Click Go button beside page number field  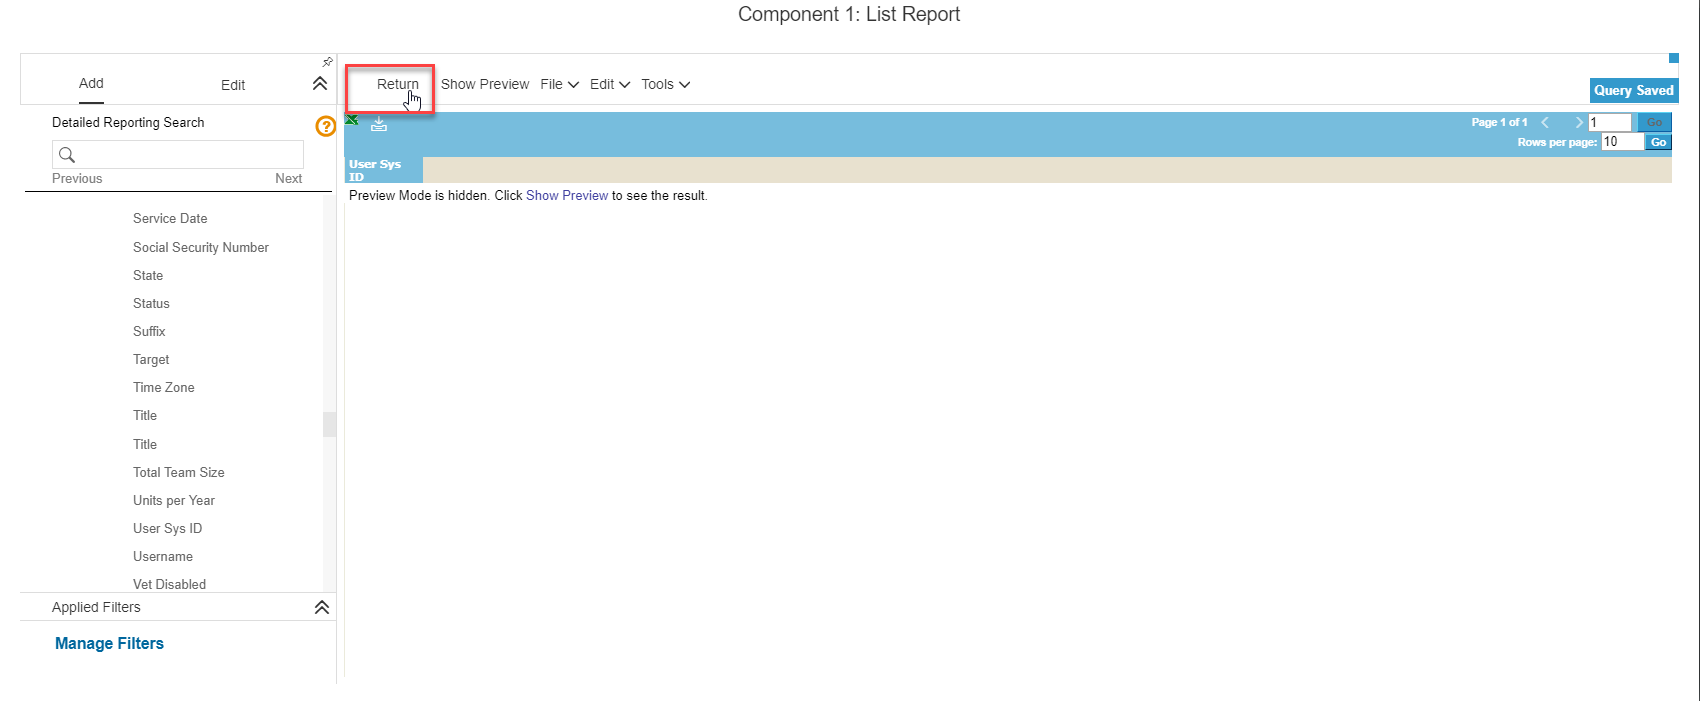(1655, 122)
